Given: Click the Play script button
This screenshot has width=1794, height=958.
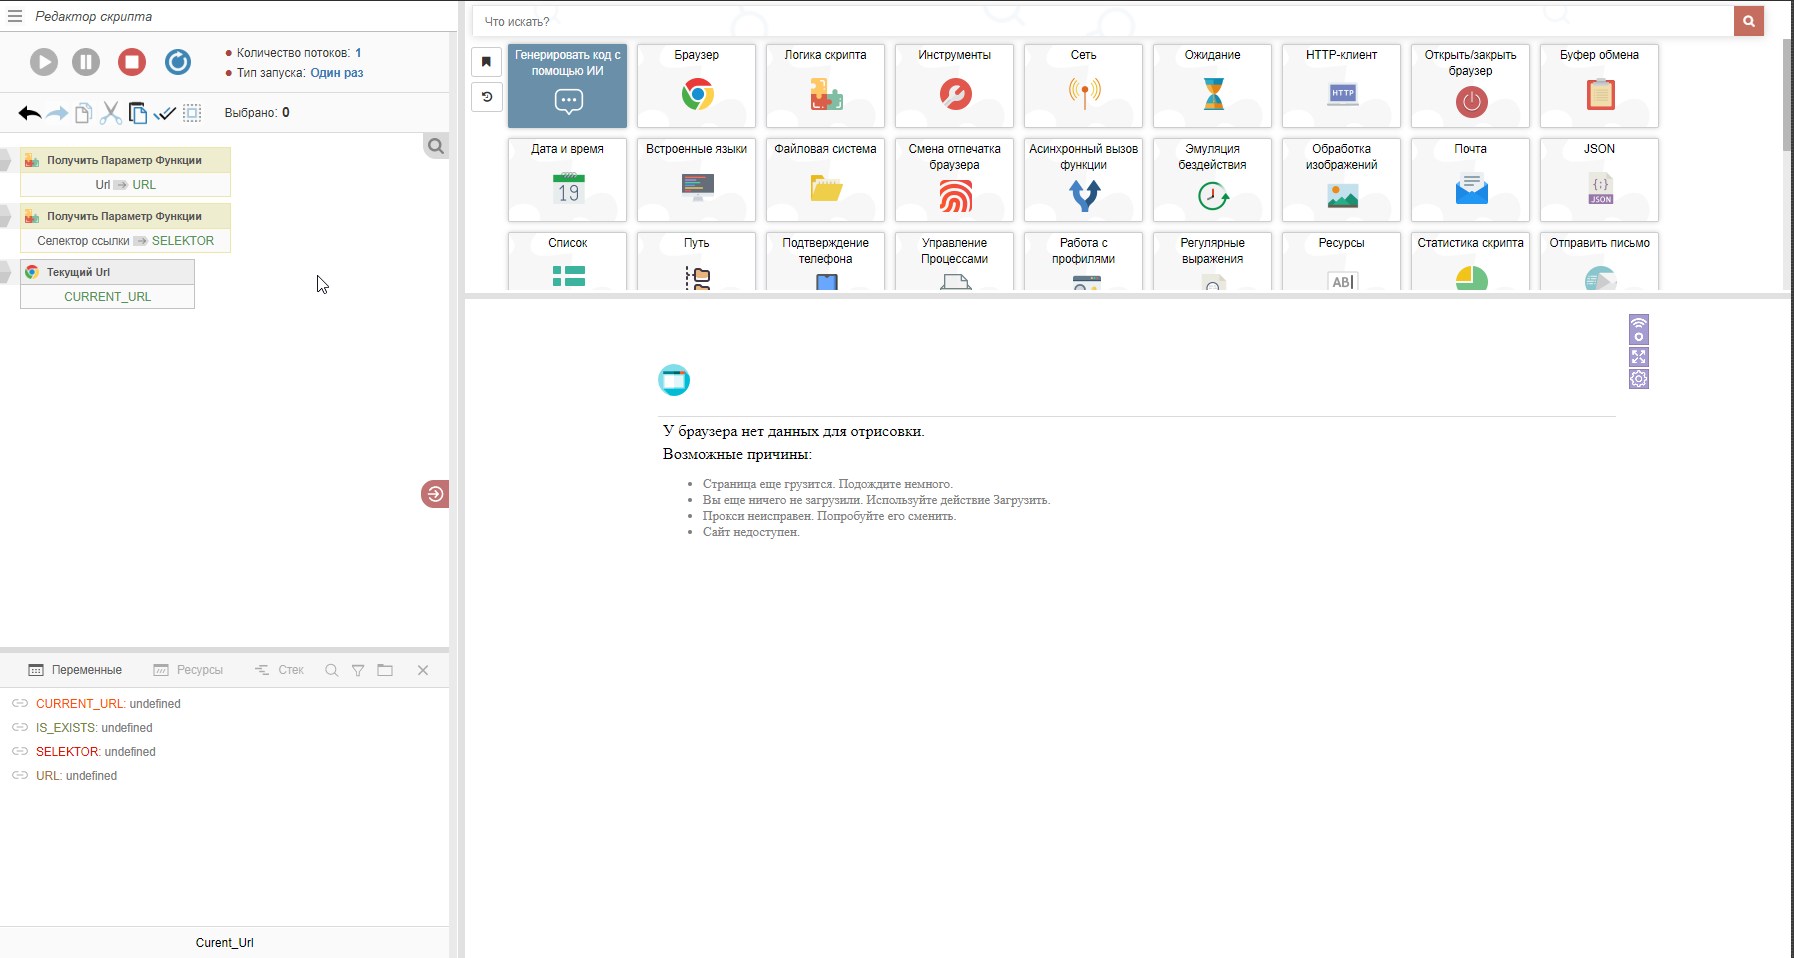Looking at the screenshot, I should pyautogui.click(x=44, y=62).
